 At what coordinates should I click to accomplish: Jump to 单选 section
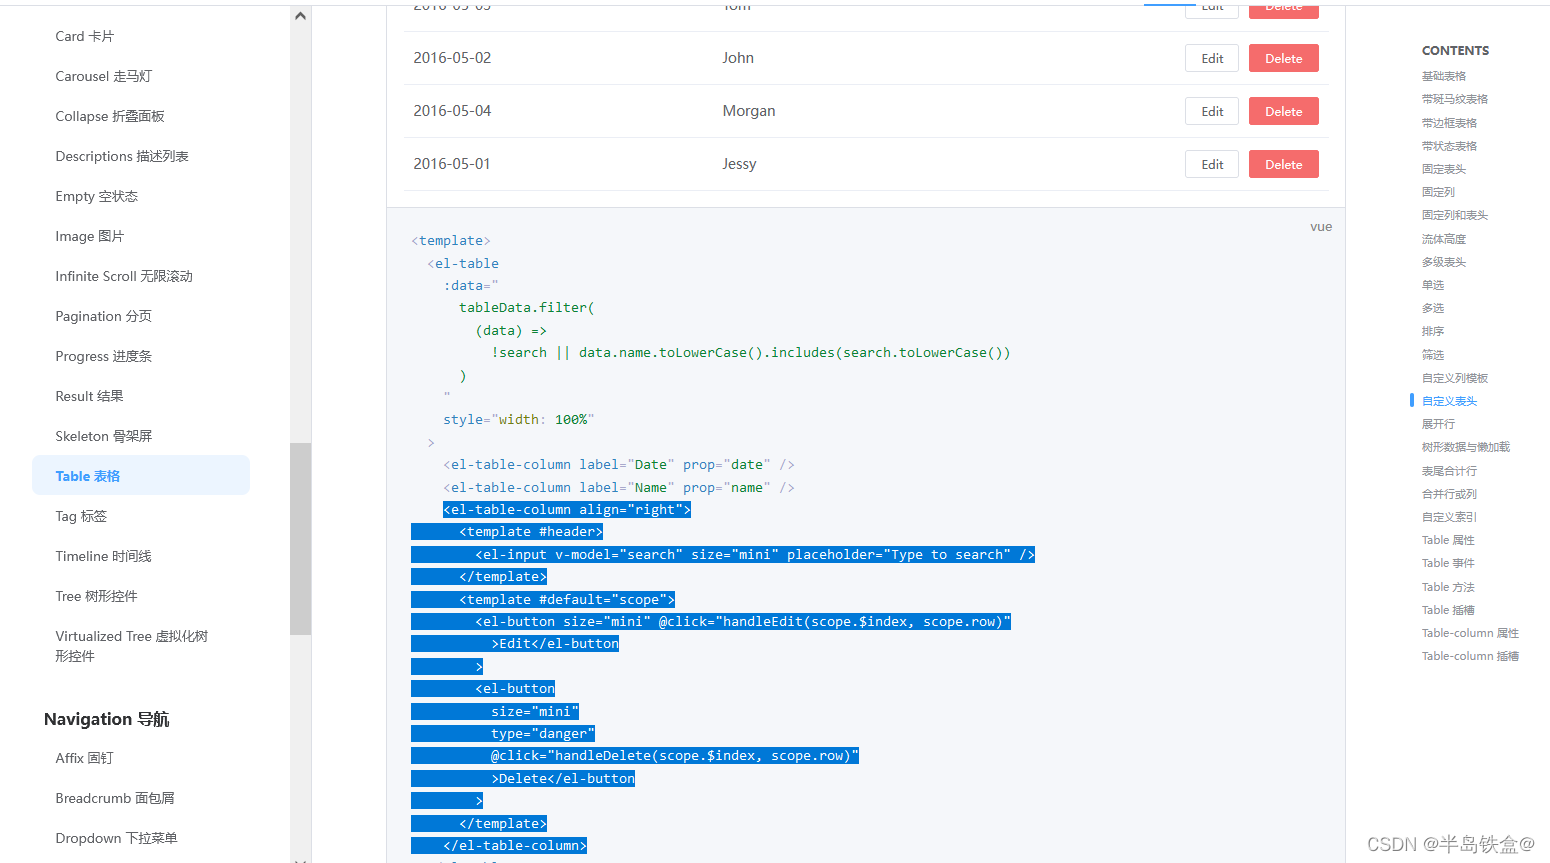[x=1433, y=285]
